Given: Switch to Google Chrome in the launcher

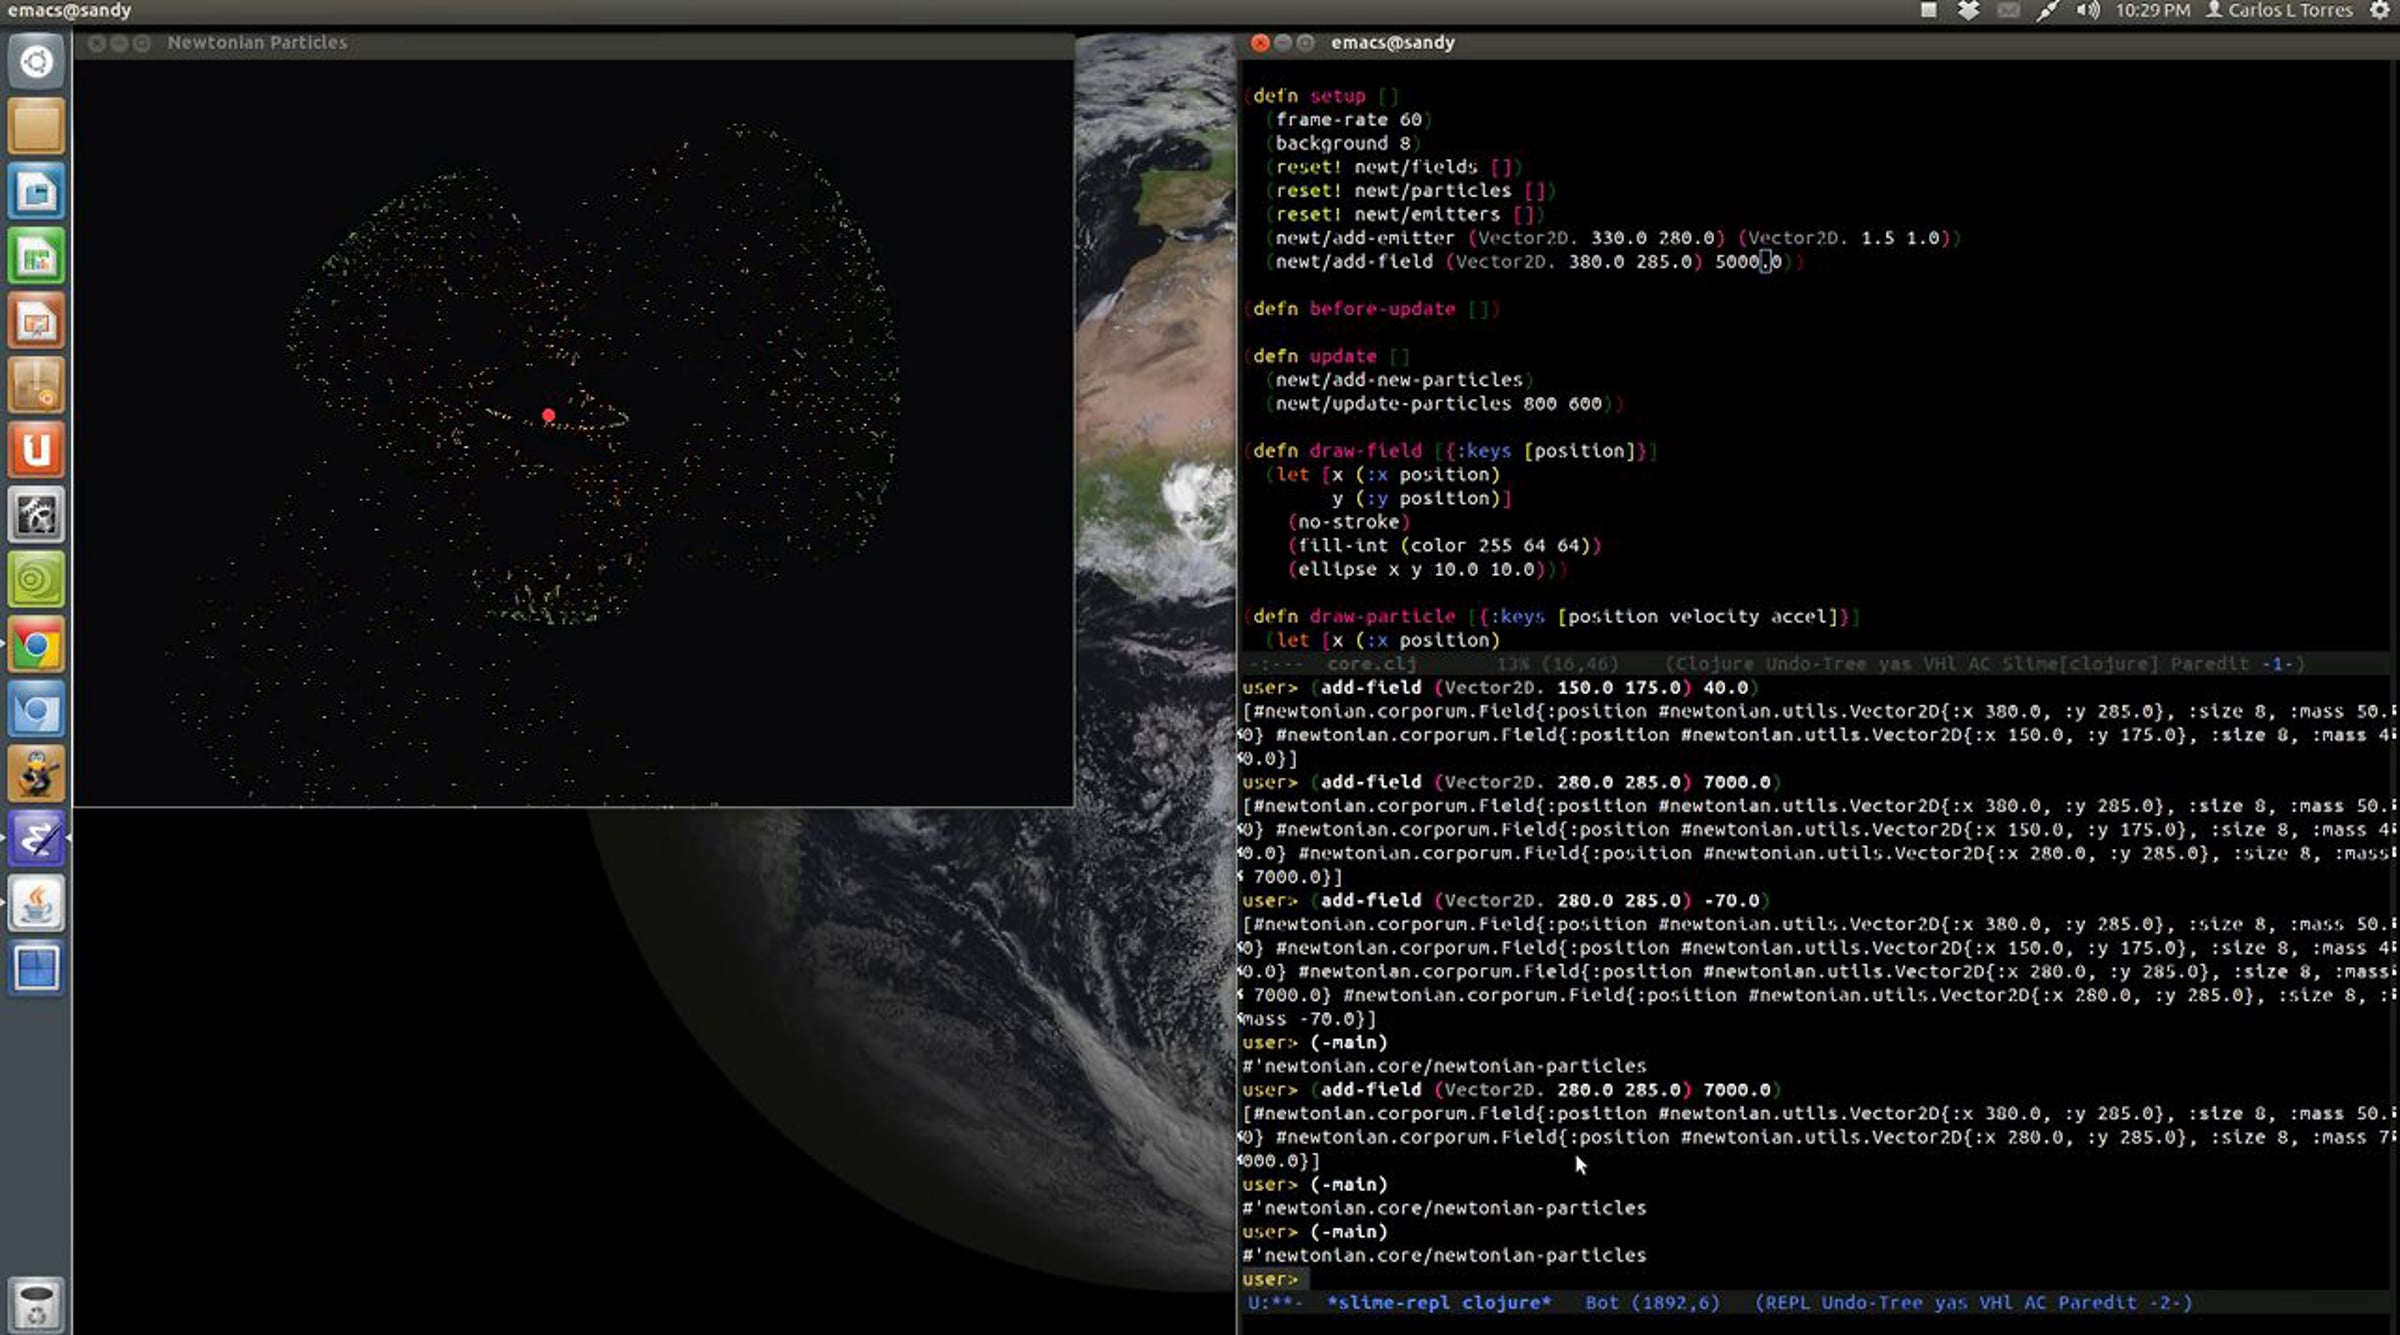Looking at the screenshot, I should 36,646.
